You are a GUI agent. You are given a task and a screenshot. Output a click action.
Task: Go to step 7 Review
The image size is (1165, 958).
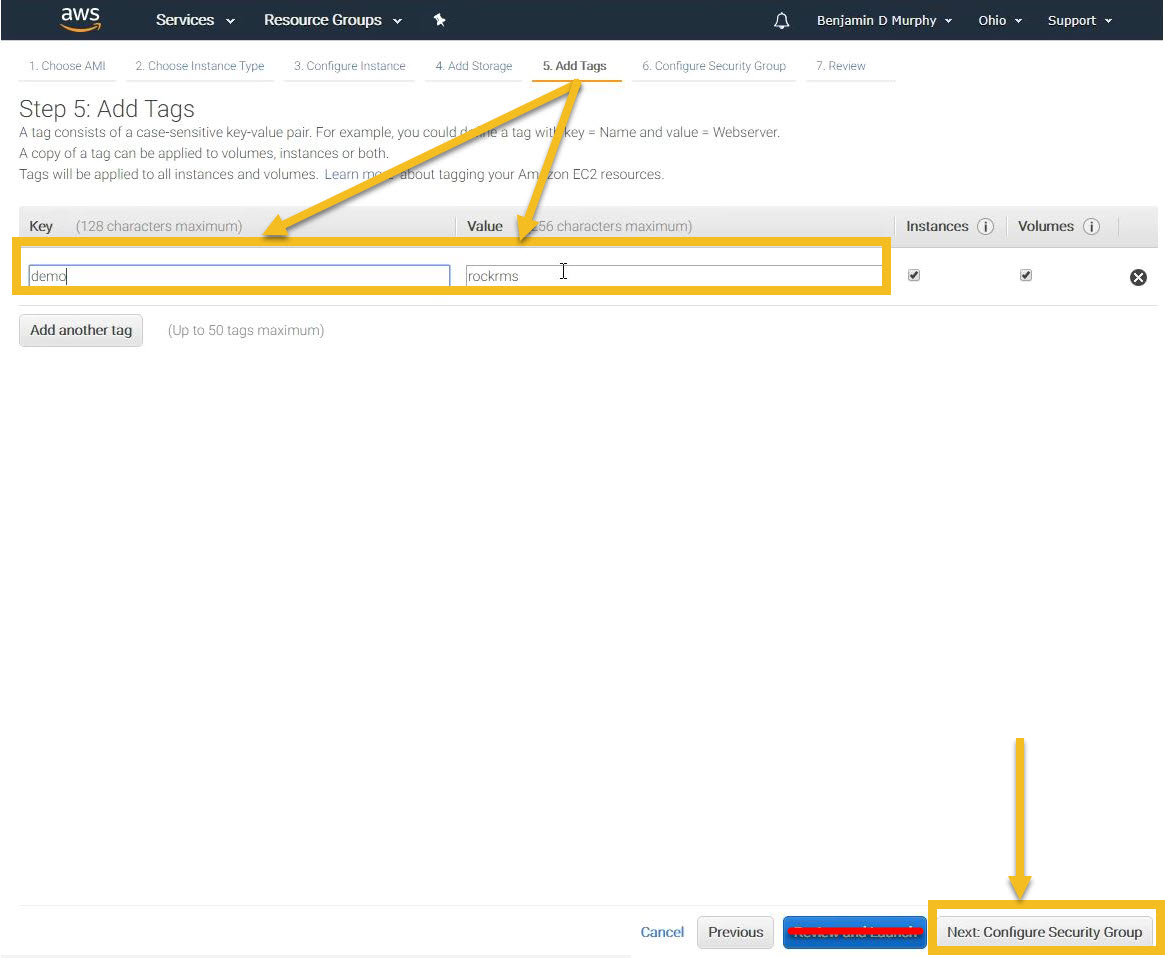(x=840, y=65)
